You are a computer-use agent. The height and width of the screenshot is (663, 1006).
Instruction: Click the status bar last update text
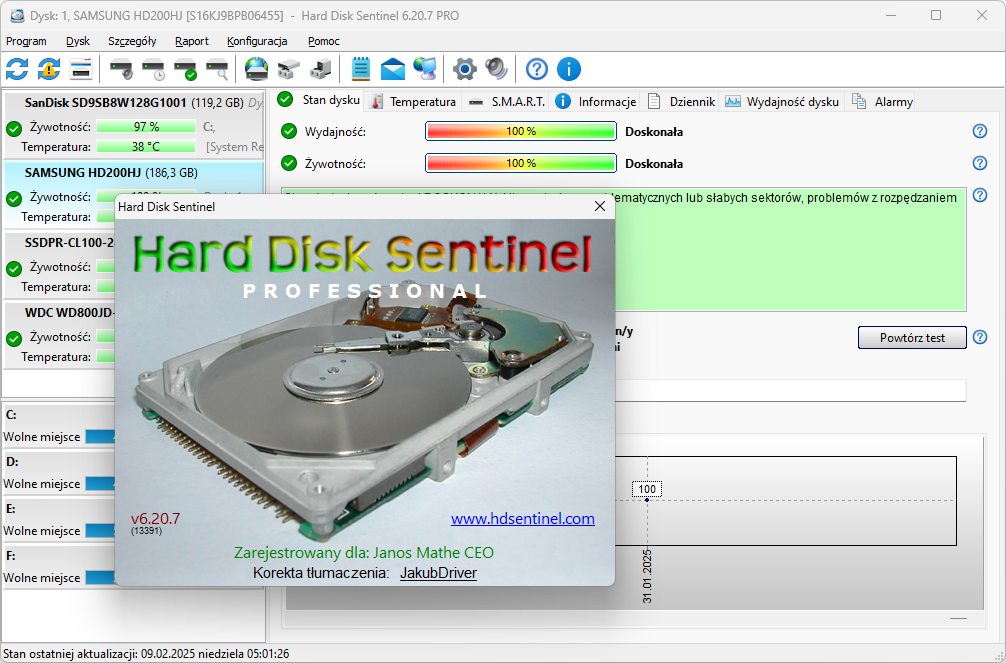[x=146, y=654]
